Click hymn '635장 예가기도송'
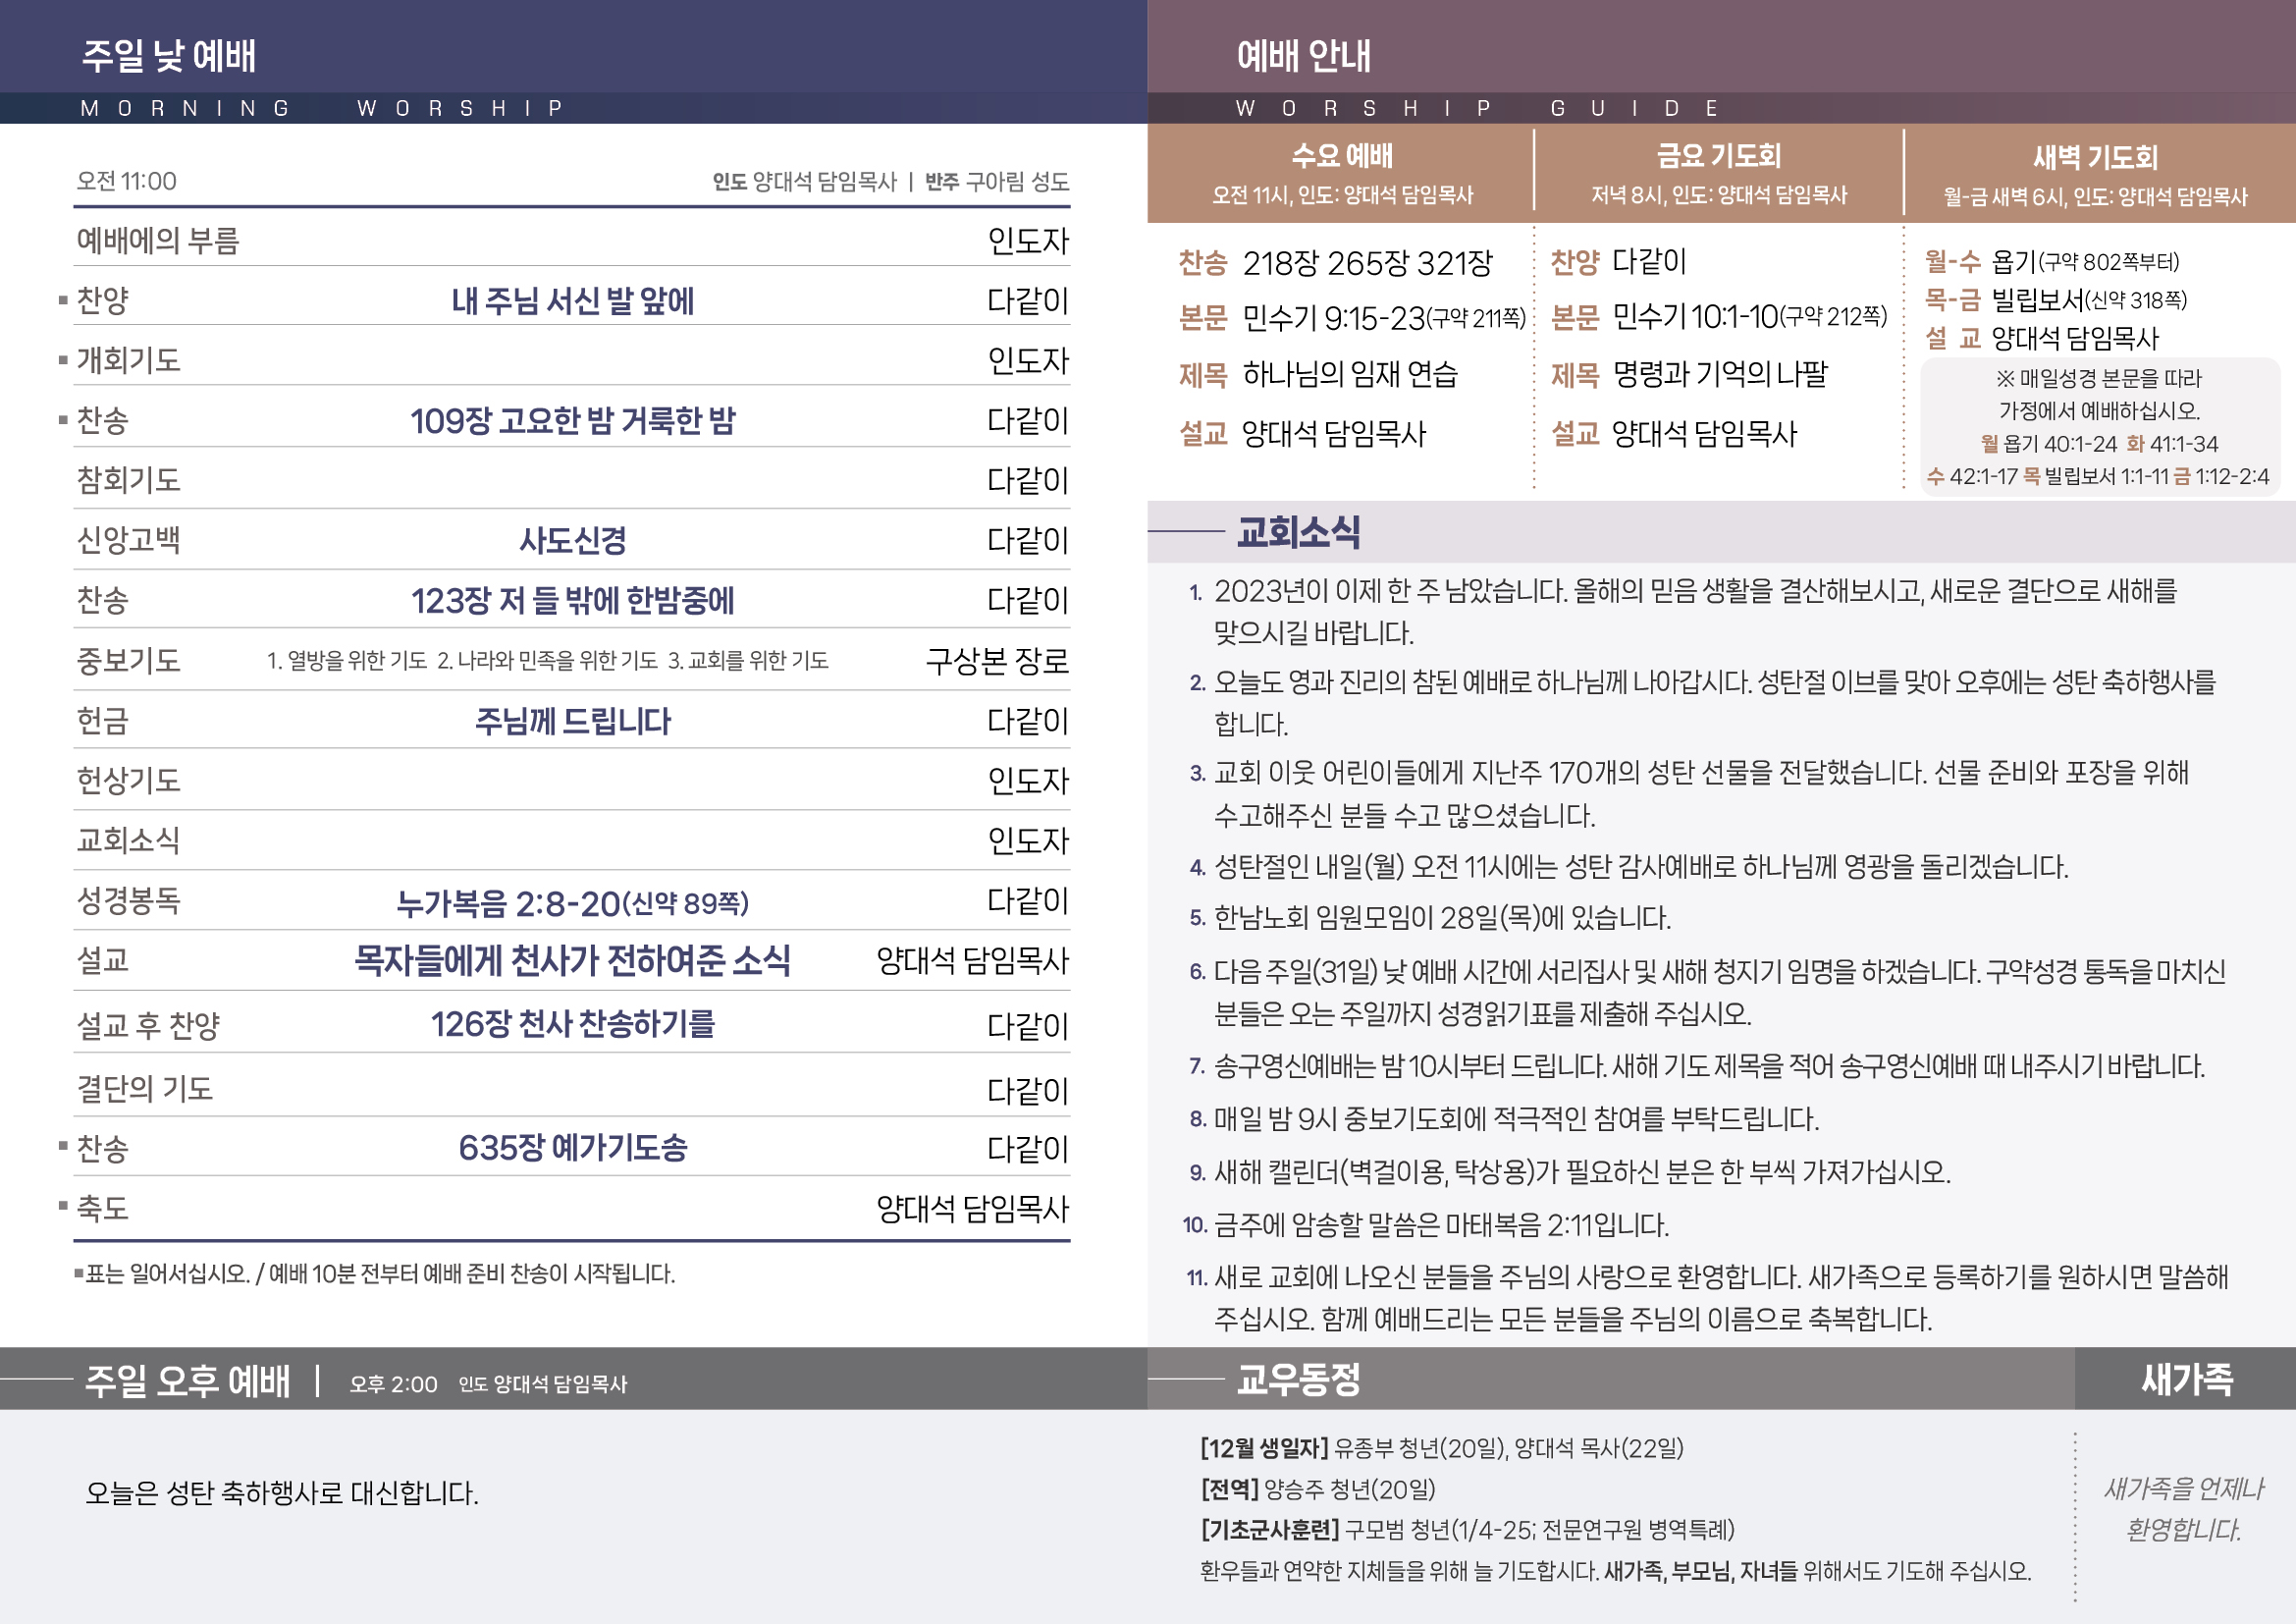 pyautogui.click(x=572, y=1147)
